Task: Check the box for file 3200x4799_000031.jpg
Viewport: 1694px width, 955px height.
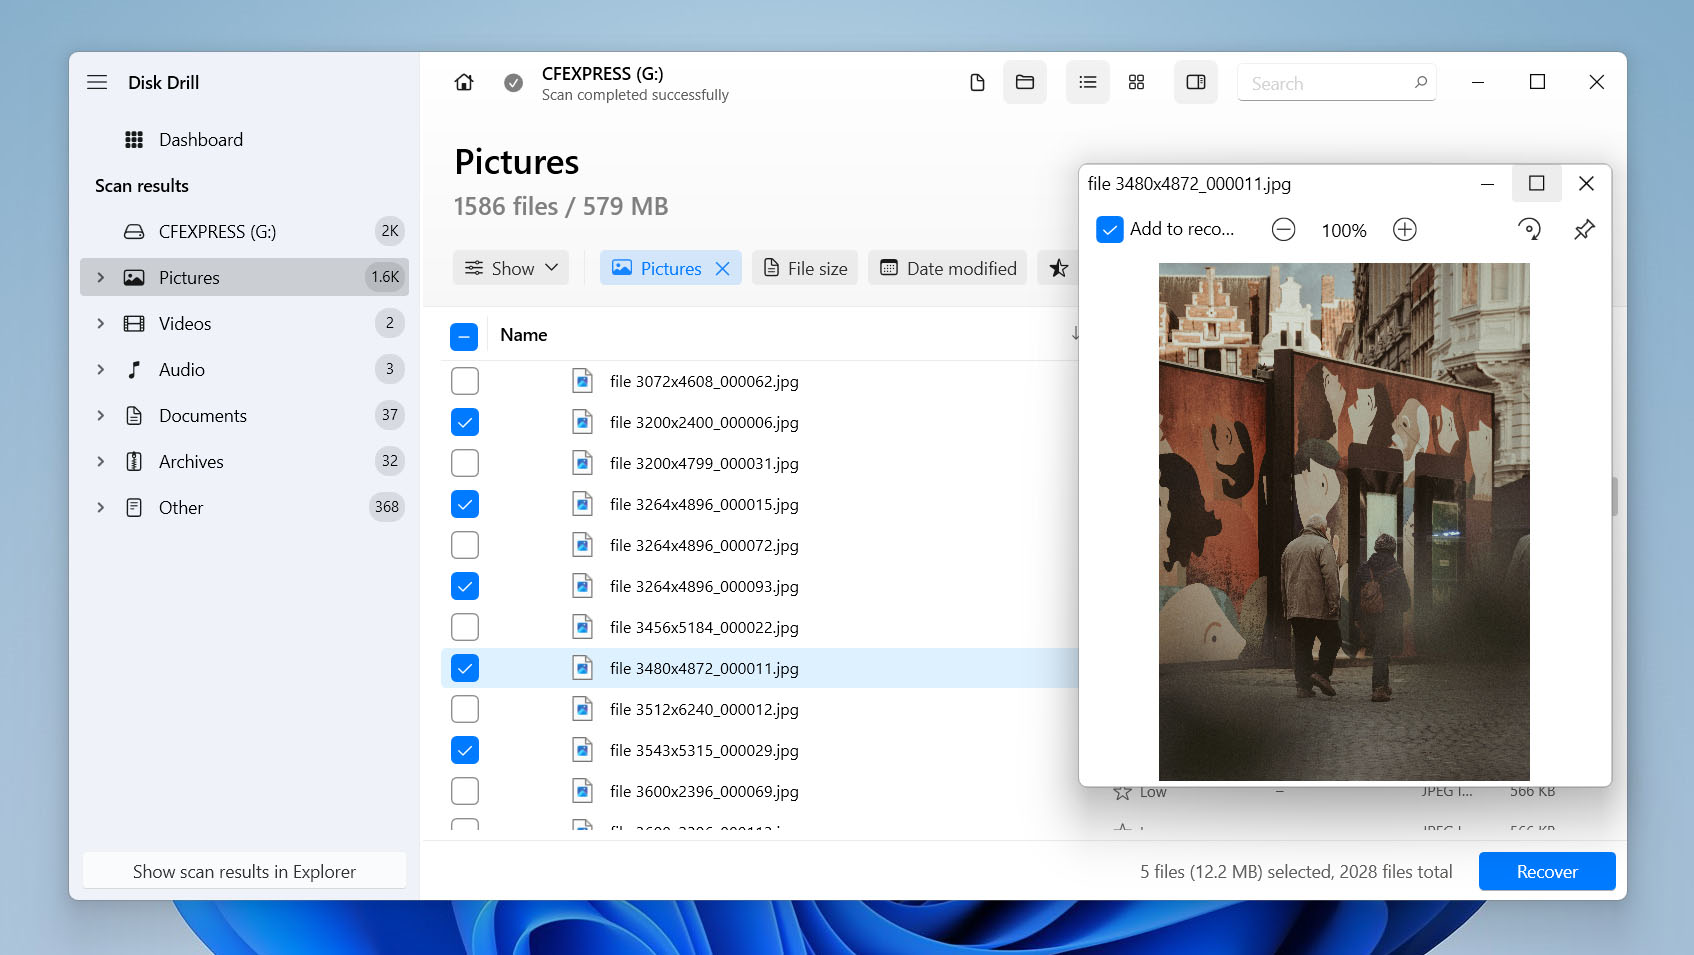Action: pyautogui.click(x=465, y=463)
